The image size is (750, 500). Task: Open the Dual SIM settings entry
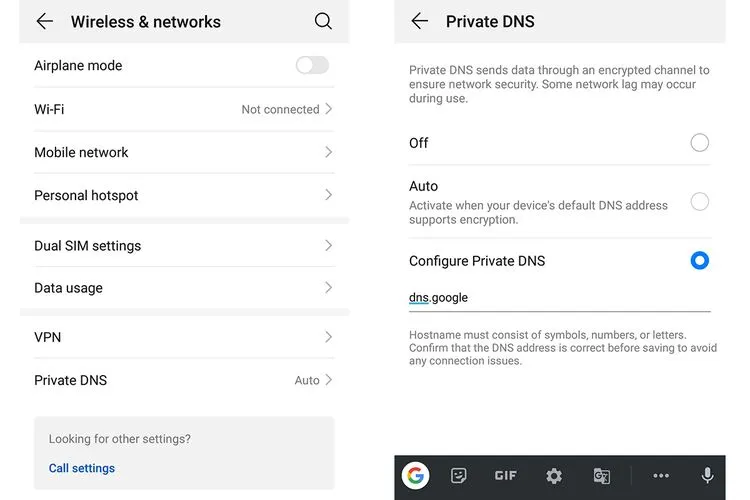coord(184,245)
